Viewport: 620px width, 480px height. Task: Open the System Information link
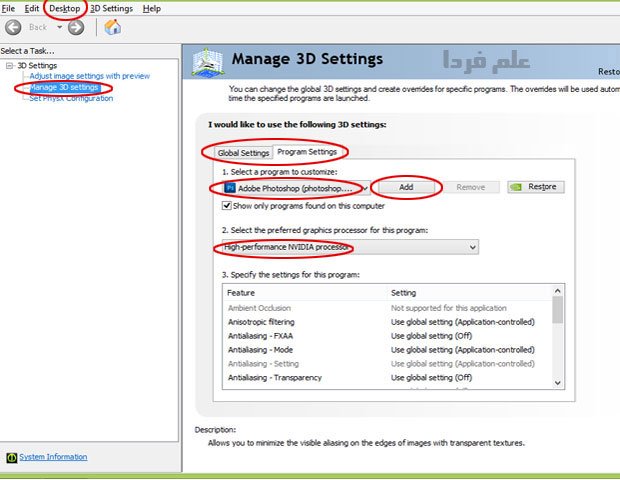tap(52, 457)
